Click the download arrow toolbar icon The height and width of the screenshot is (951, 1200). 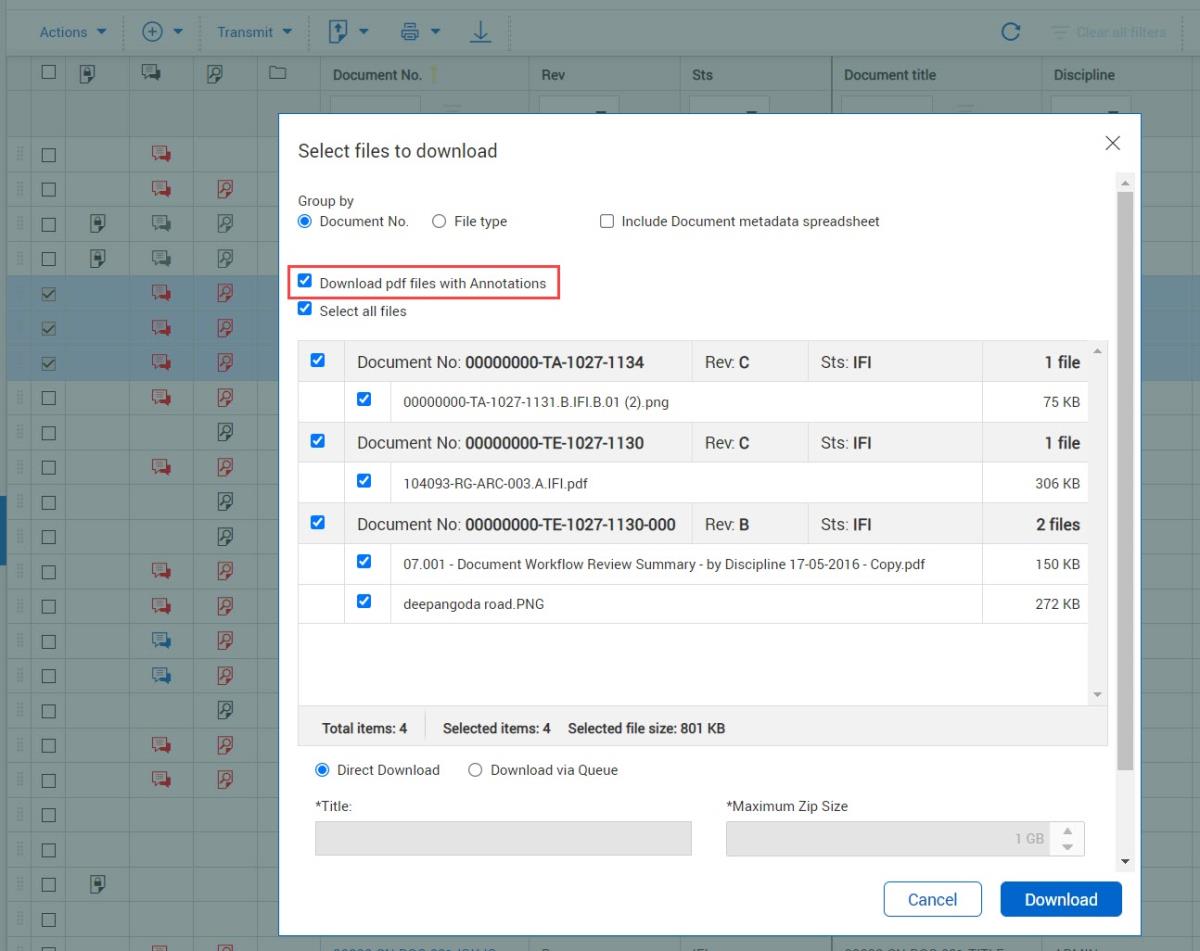coord(481,32)
